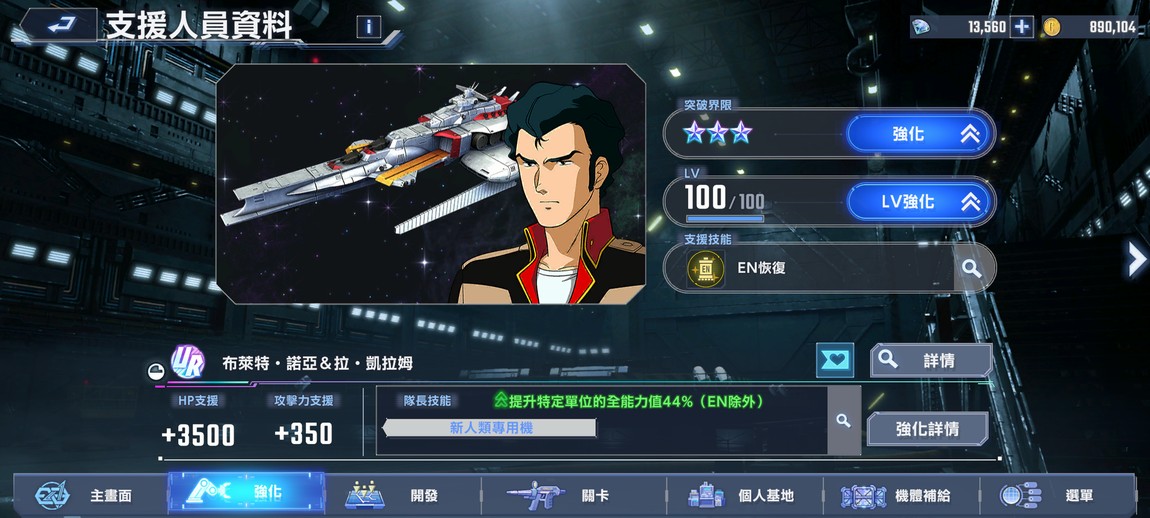Go to next support member arrow
This screenshot has height=518, width=1150.
(1137, 259)
